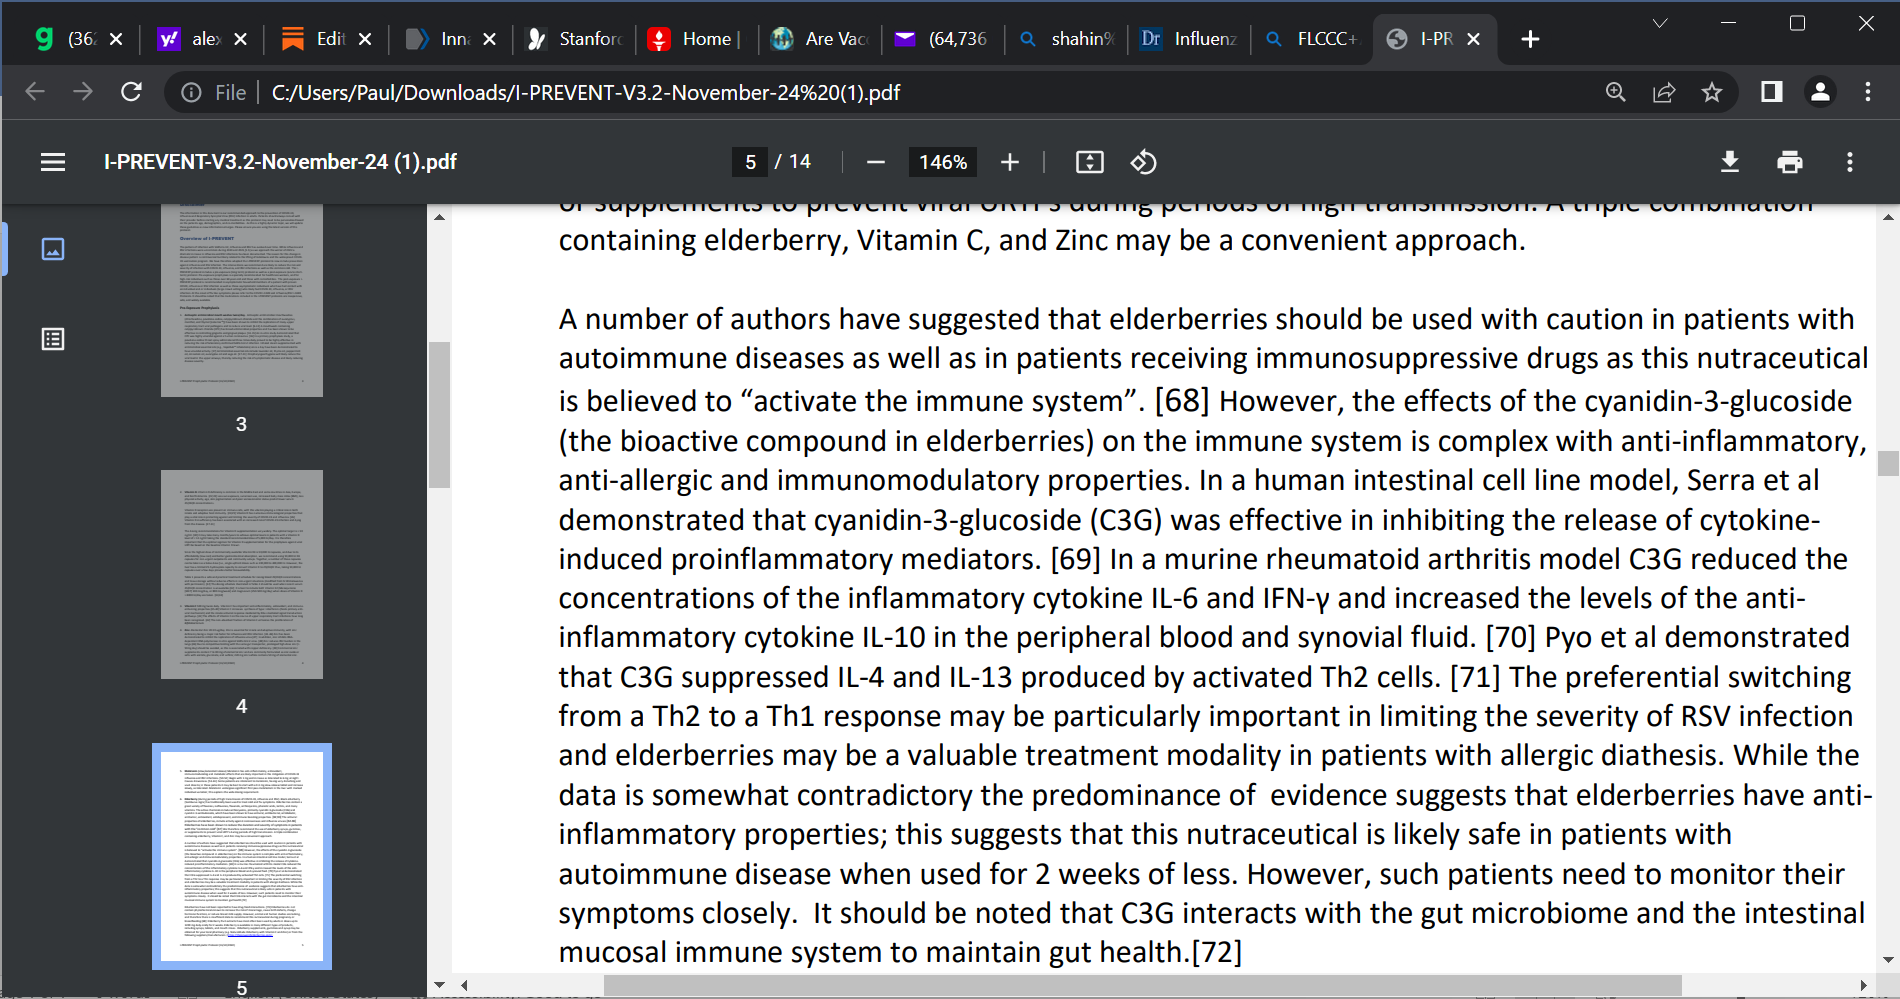Screen dimensions: 1900x999
Task: Switch to the (64,736 mail tab
Action: [x=944, y=39]
